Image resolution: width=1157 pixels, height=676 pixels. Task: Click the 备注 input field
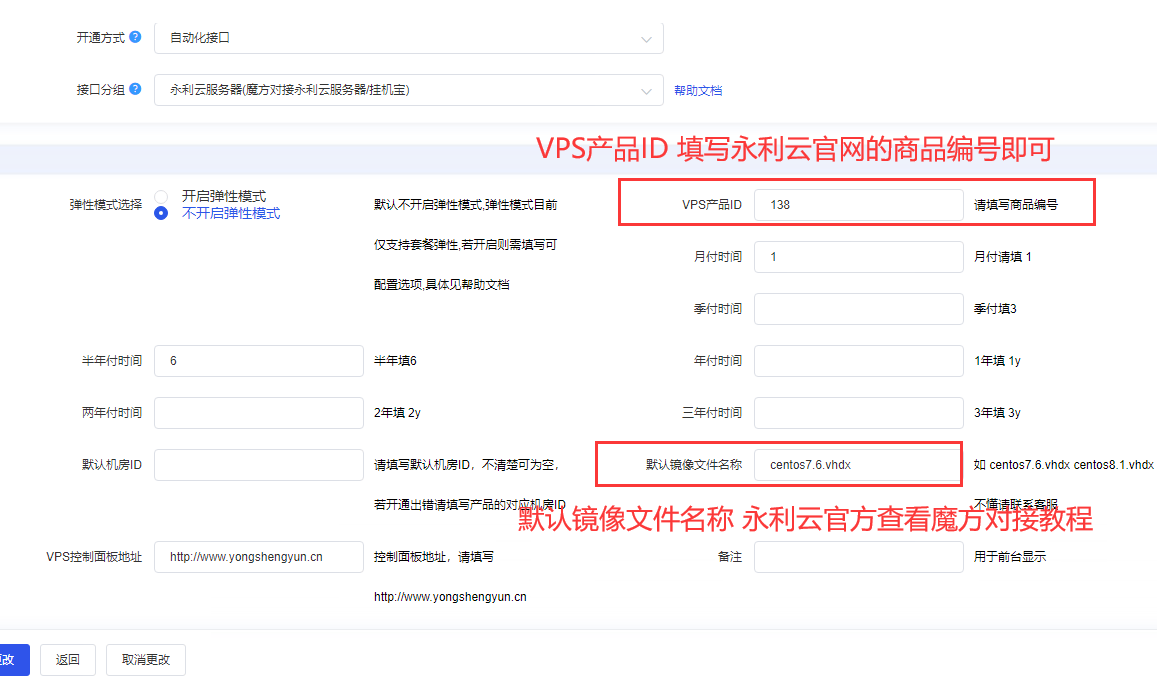coord(858,557)
